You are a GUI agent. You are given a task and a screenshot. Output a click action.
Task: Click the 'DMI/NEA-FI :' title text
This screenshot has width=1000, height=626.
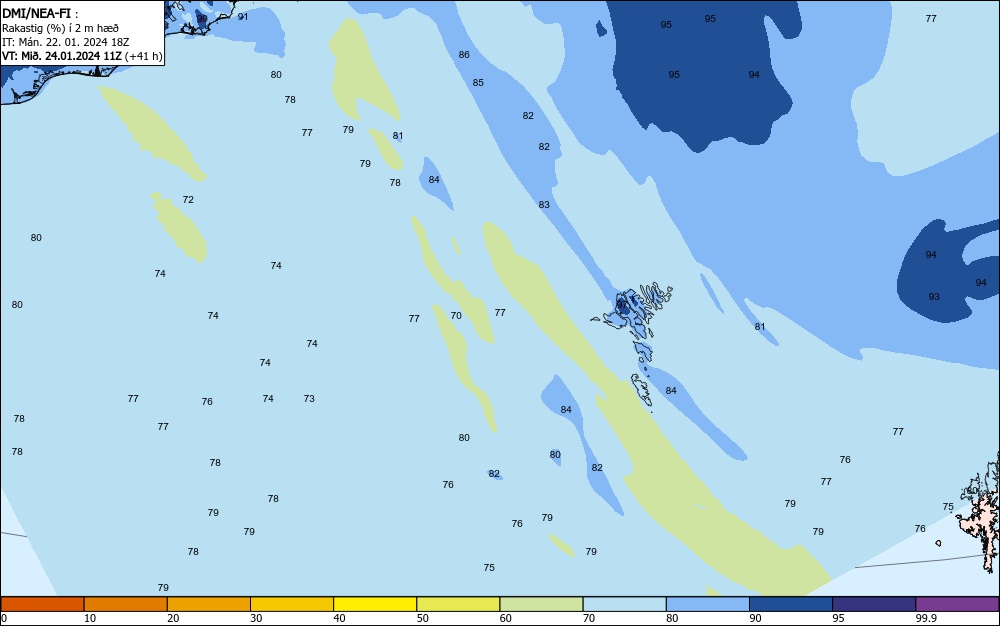click(x=40, y=13)
